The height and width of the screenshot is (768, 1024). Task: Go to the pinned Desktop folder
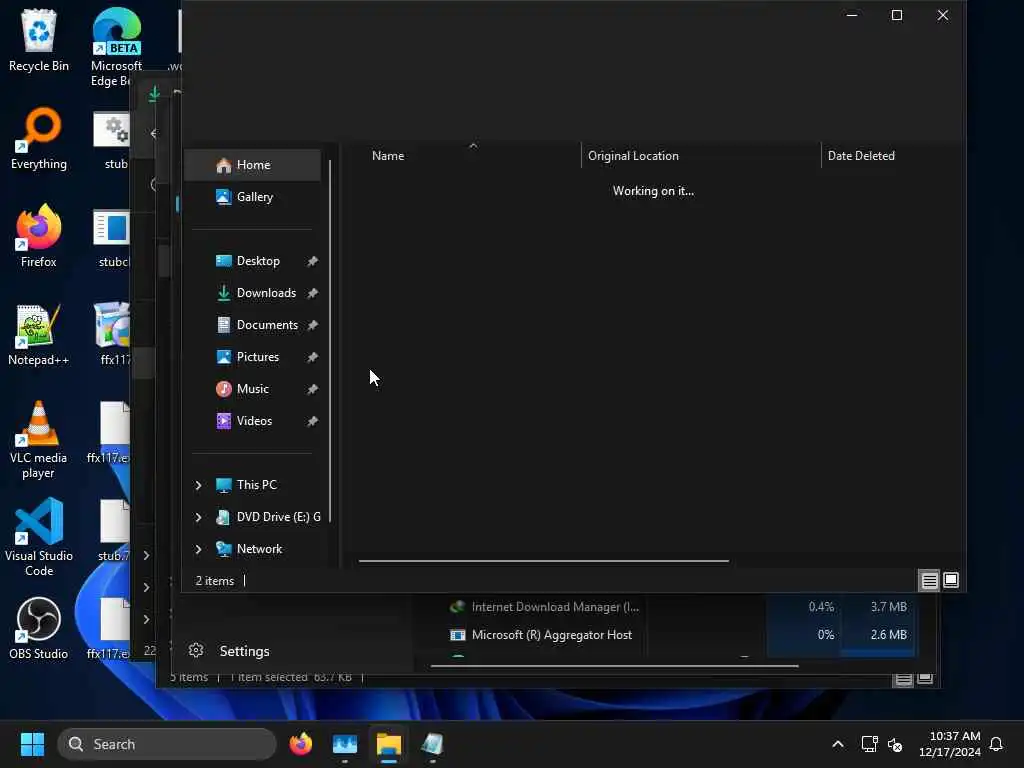pyautogui.click(x=253, y=261)
